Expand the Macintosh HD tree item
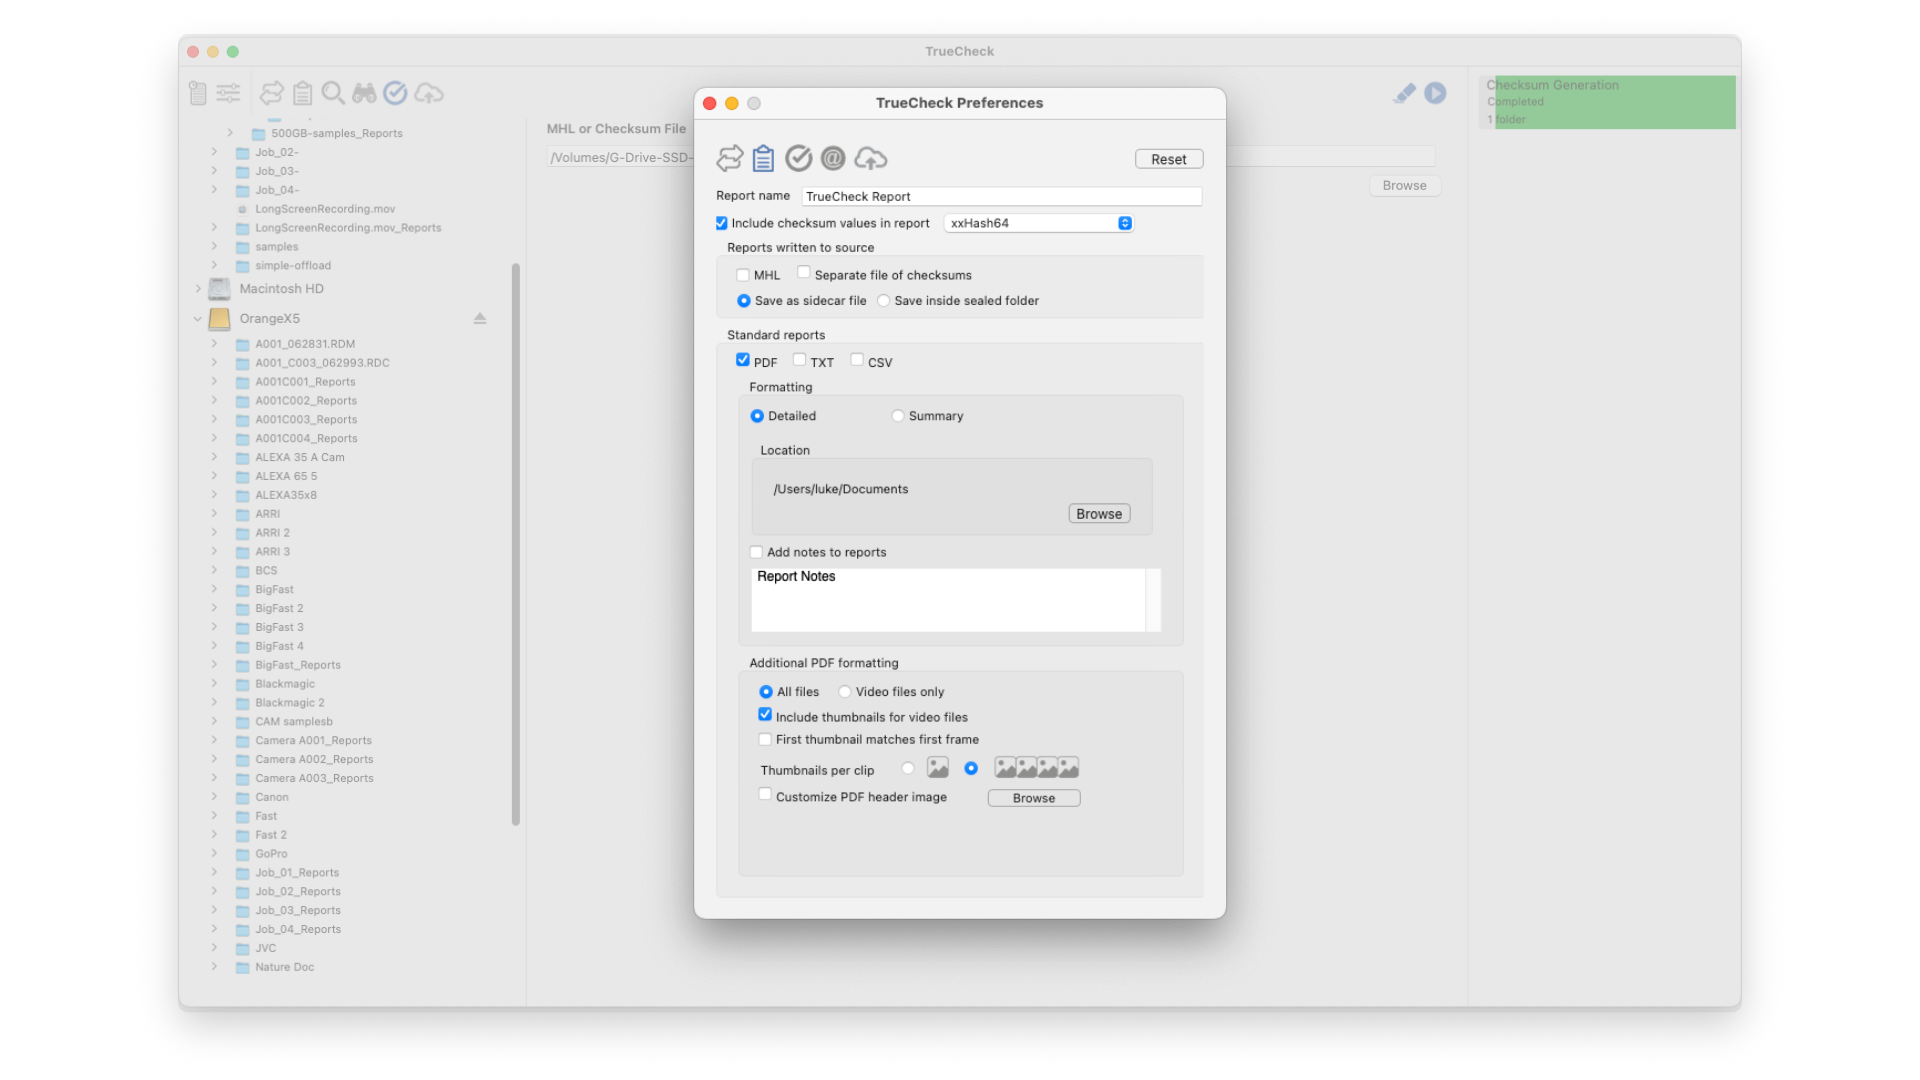The width and height of the screenshot is (1920, 1080). pos(198,289)
